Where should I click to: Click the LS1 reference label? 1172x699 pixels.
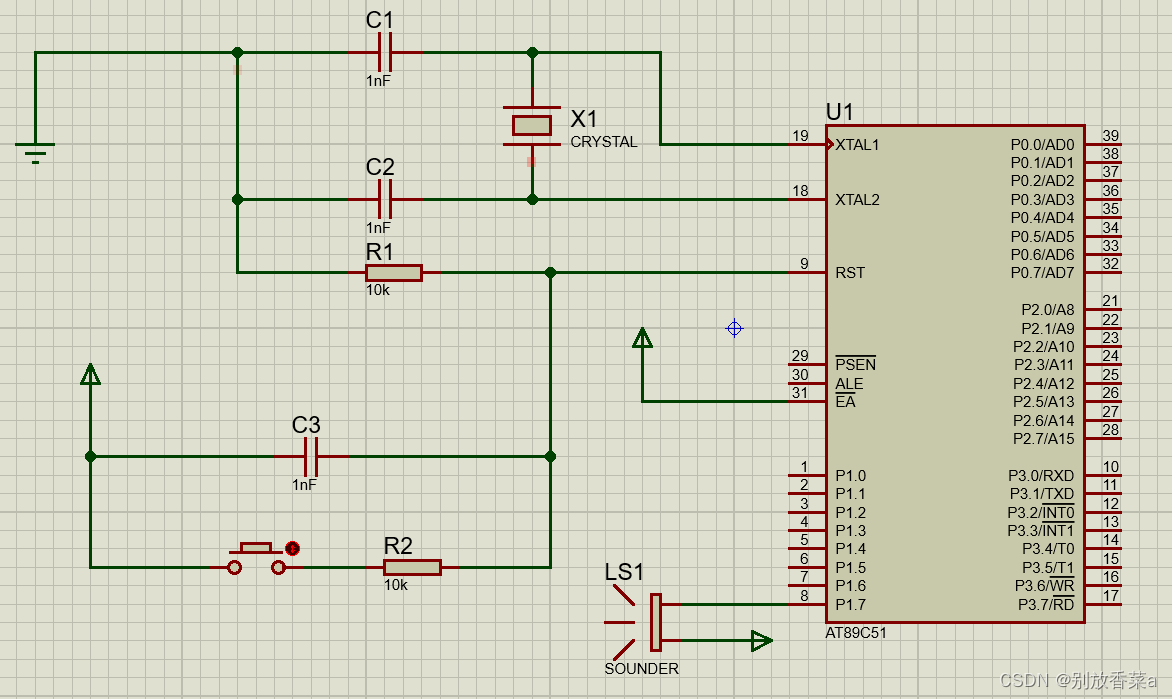(624, 573)
